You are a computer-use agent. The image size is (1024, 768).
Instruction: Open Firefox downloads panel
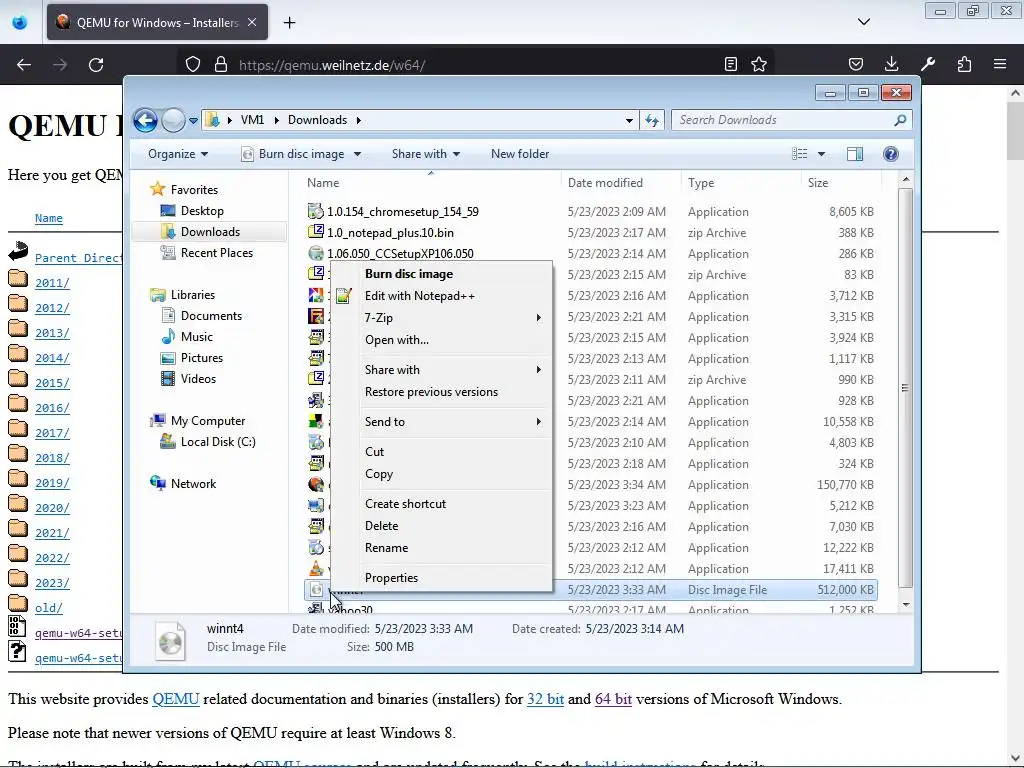tap(891, 64)
